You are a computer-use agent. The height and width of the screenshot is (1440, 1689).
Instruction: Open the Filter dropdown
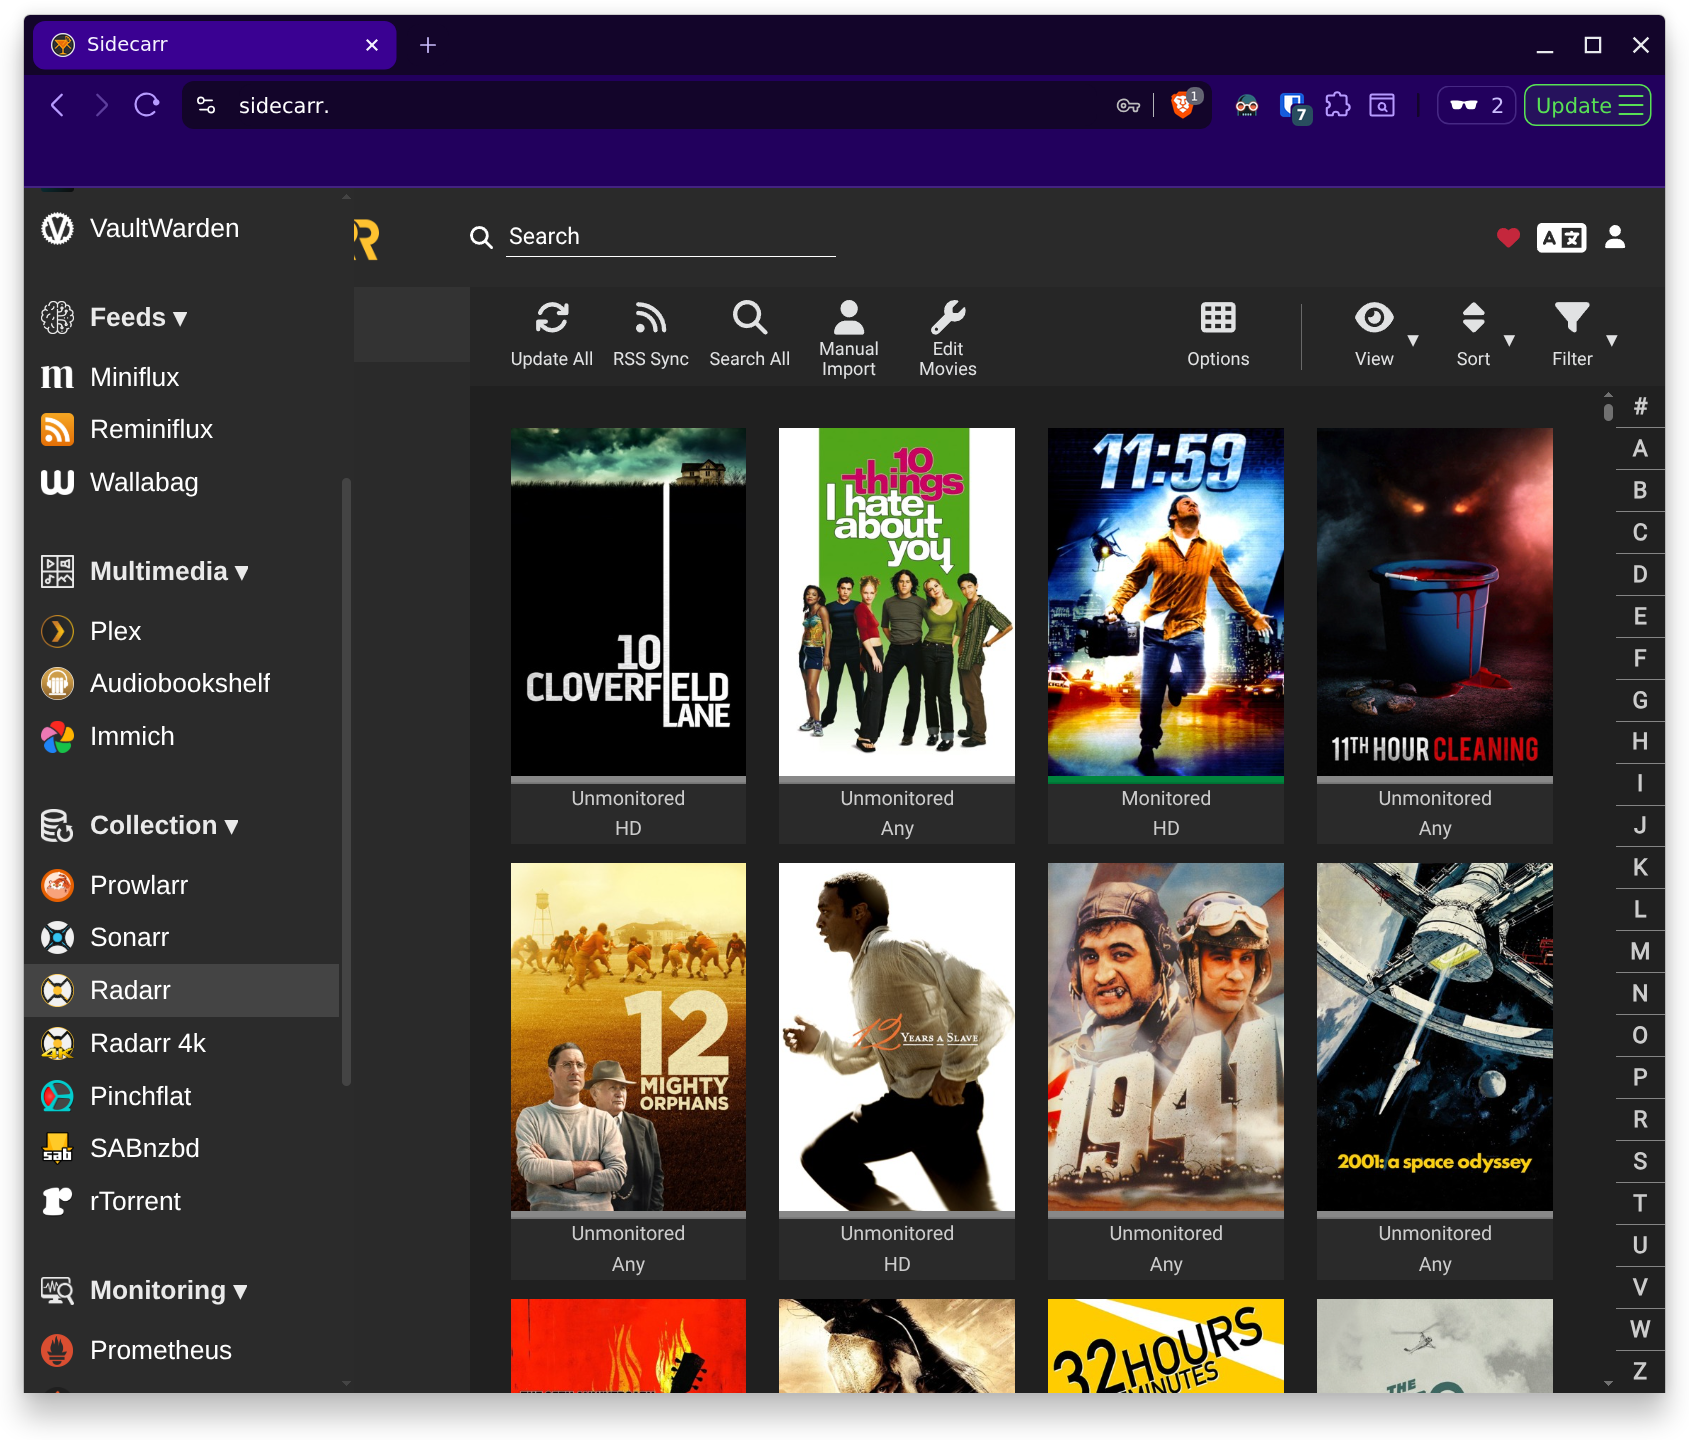tap(1583, 336)
